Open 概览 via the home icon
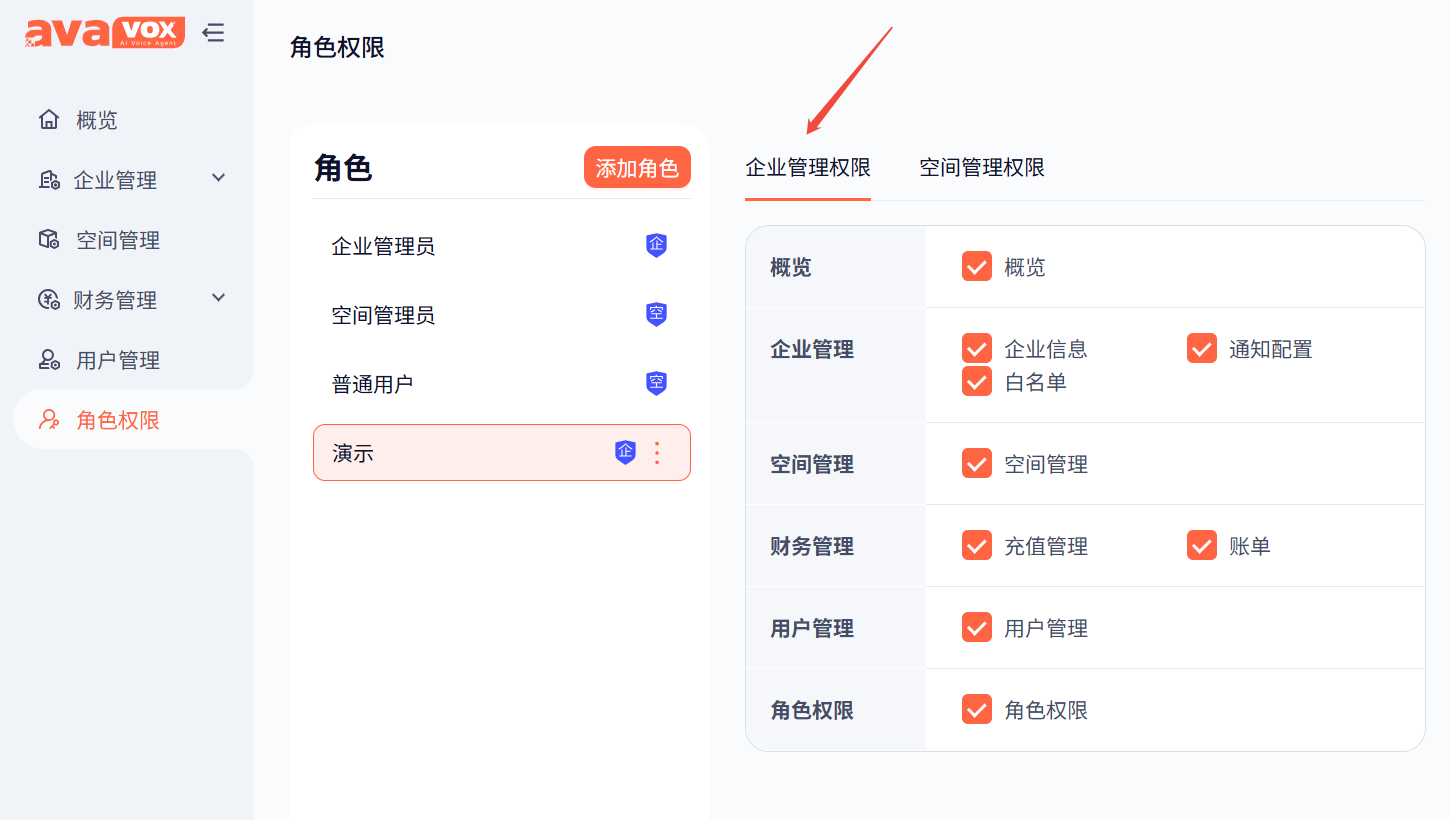The height and width of the screenshot is (820, 1449). tap(49, 120)
